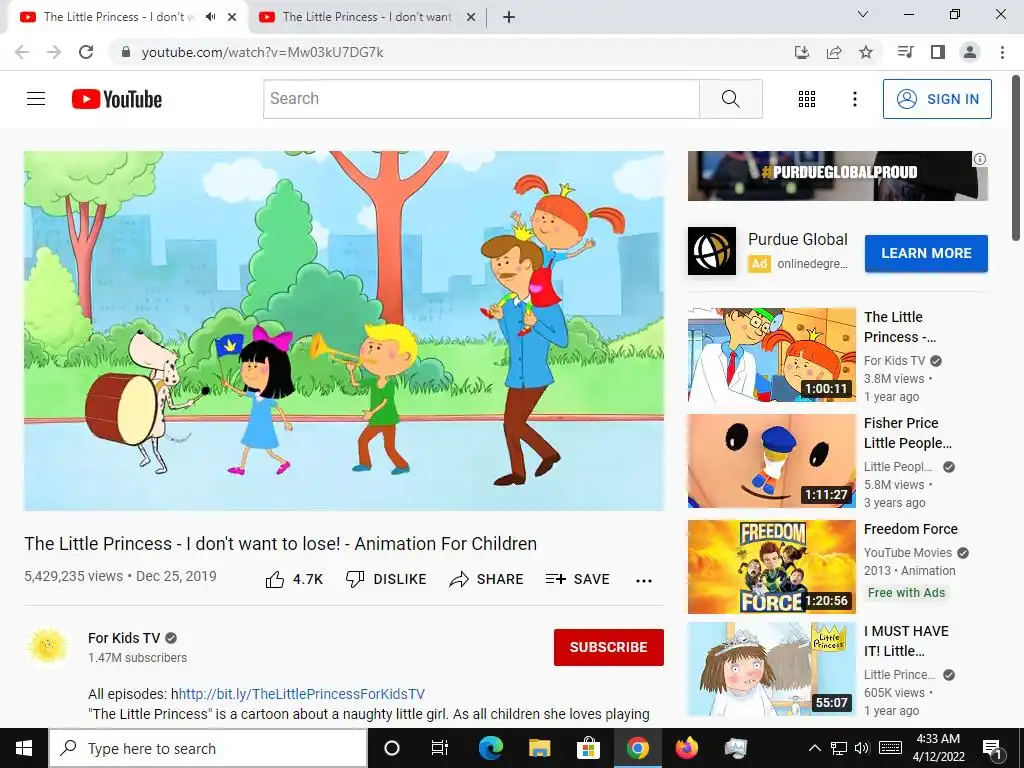Screen dimensions: 1024x768
Task: Share the video
Action: point(487,579)
